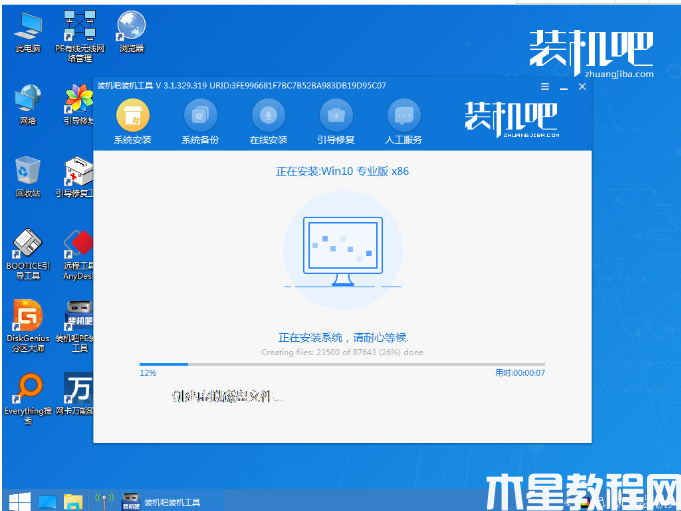Launch the 浏览器 desktop shortcut
Image resolution: width=681 pixels, height=511 pixels.
[132, 32]
